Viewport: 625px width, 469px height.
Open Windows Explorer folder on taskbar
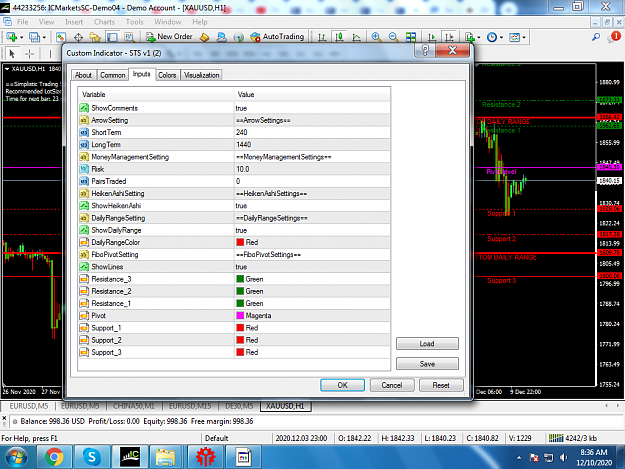[x=165, y=457]
